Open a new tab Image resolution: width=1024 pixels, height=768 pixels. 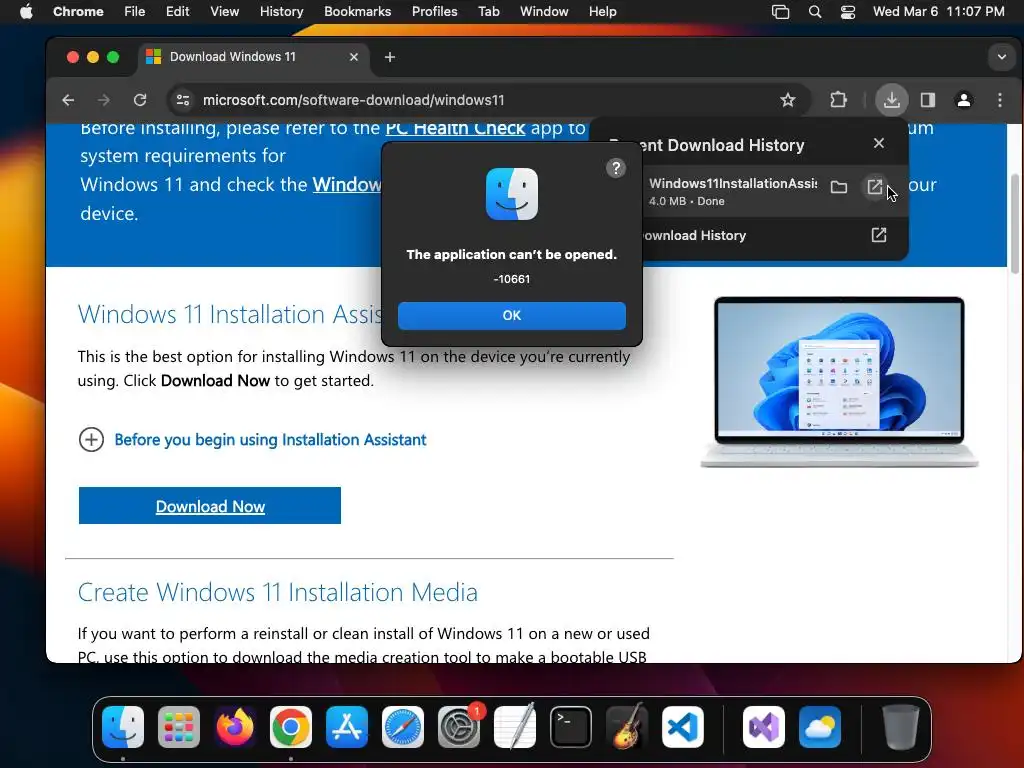(390, 57)
